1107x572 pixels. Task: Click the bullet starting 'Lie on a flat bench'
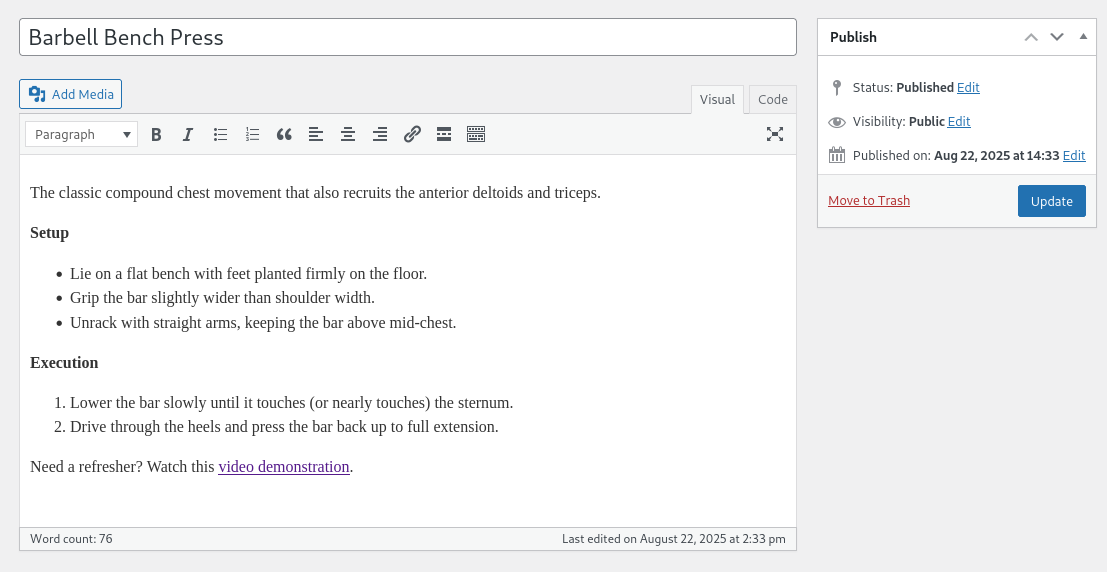coord(249,274)
